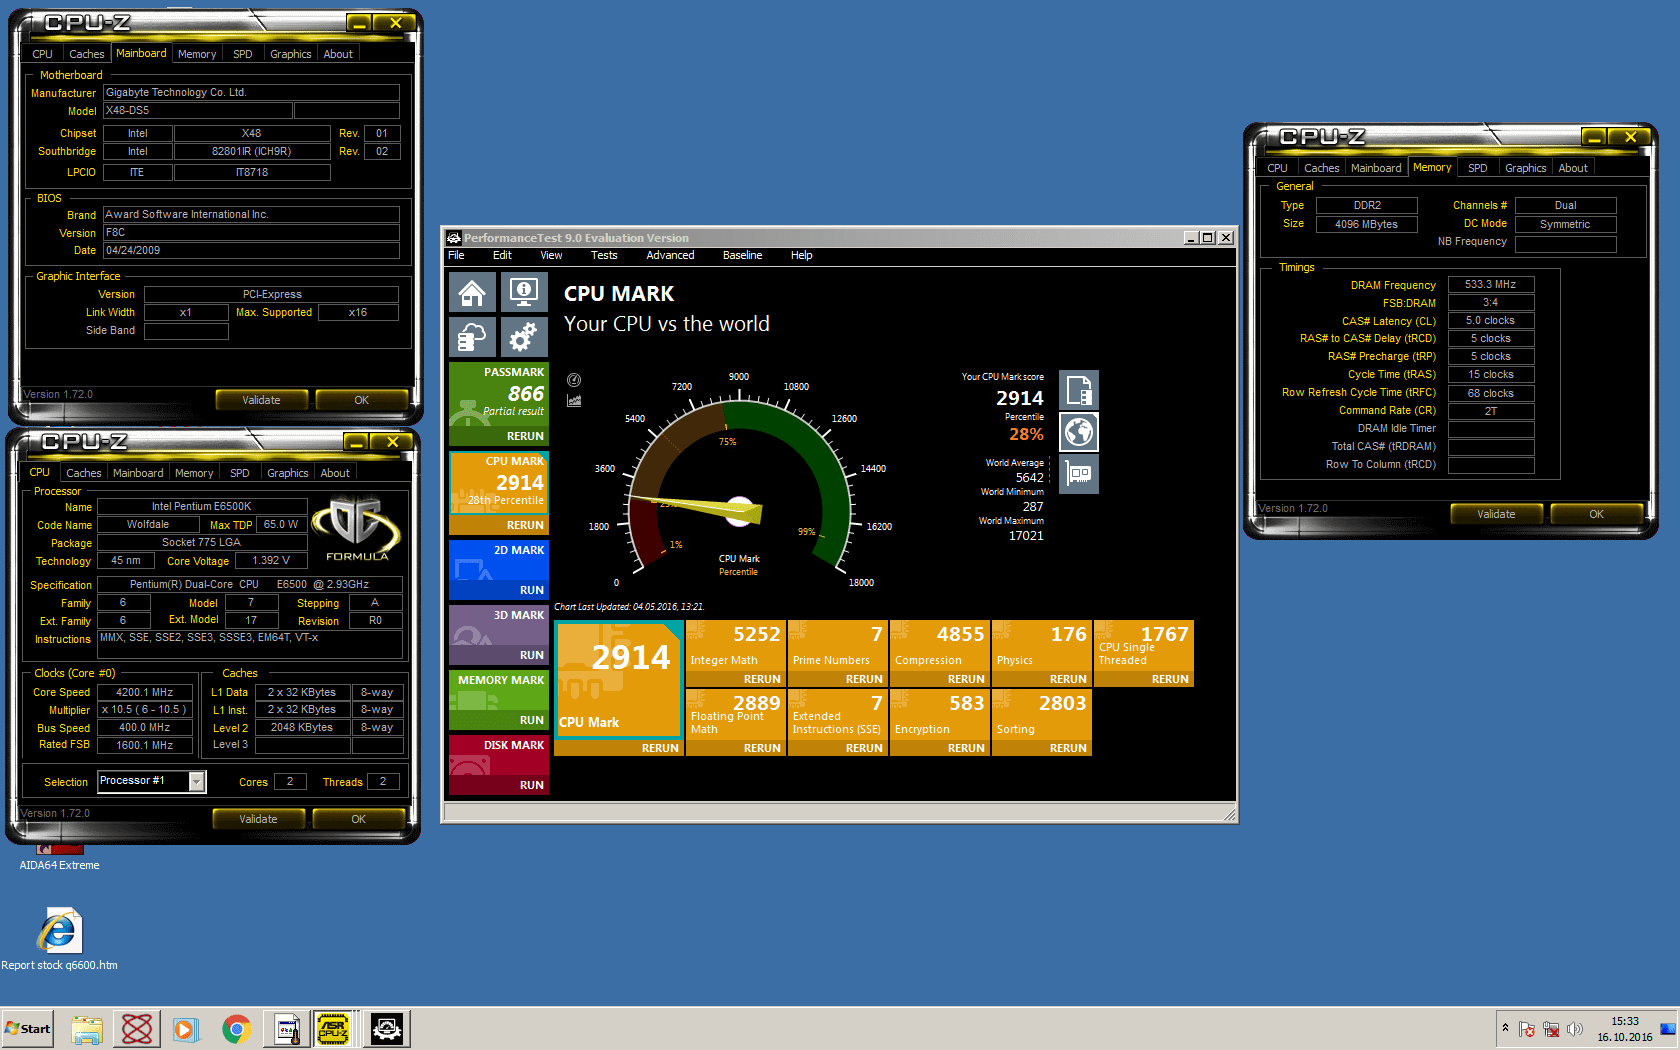Rerun the Floating Point Math test
This screenshot has height=1050, width=1680.
tap(762, 748)
